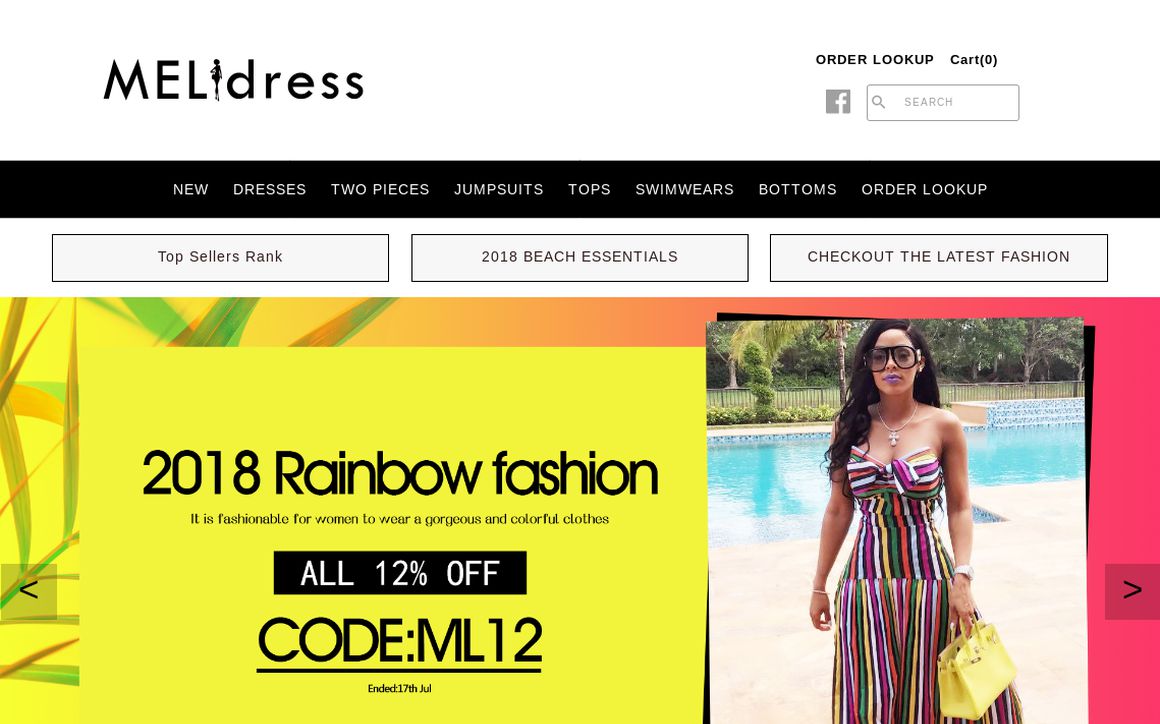Go to next slide arrow
The height and width of the screenshot is (724, 1160).
click(x=1132, y=591)
